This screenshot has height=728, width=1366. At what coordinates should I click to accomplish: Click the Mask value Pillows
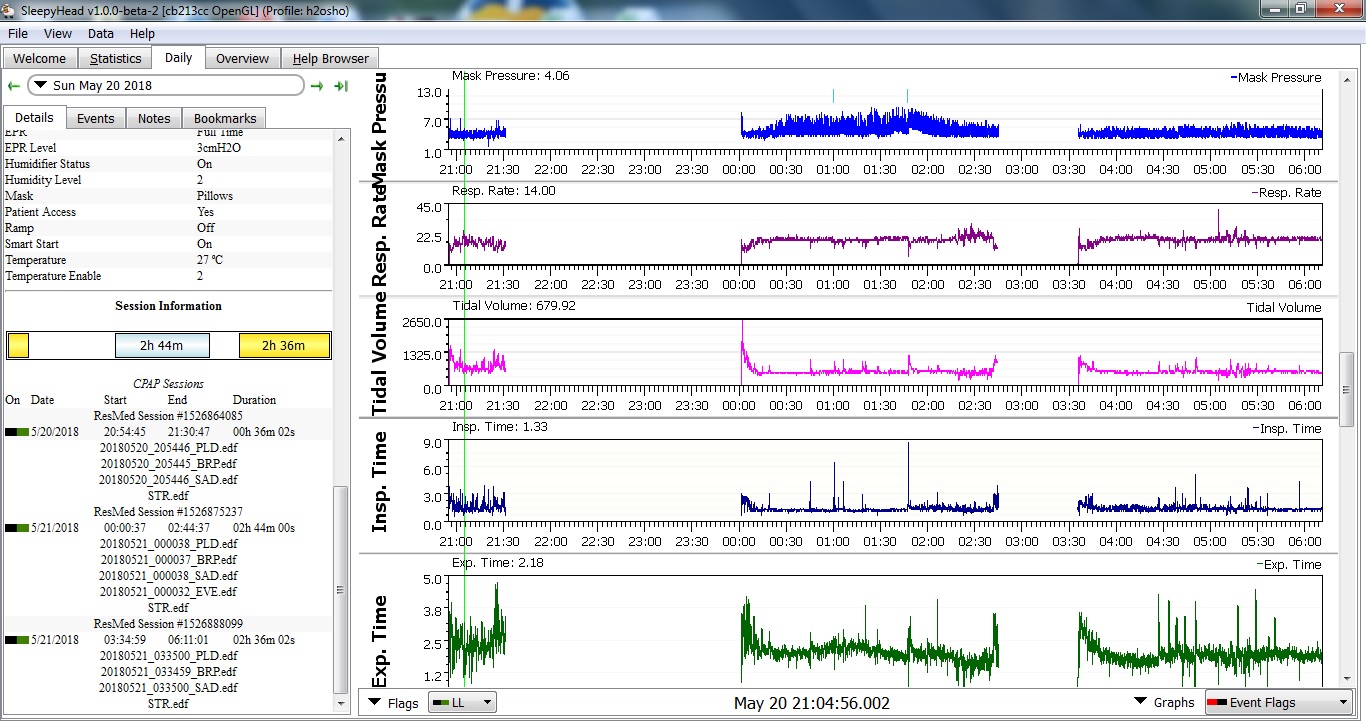point(215,196)
